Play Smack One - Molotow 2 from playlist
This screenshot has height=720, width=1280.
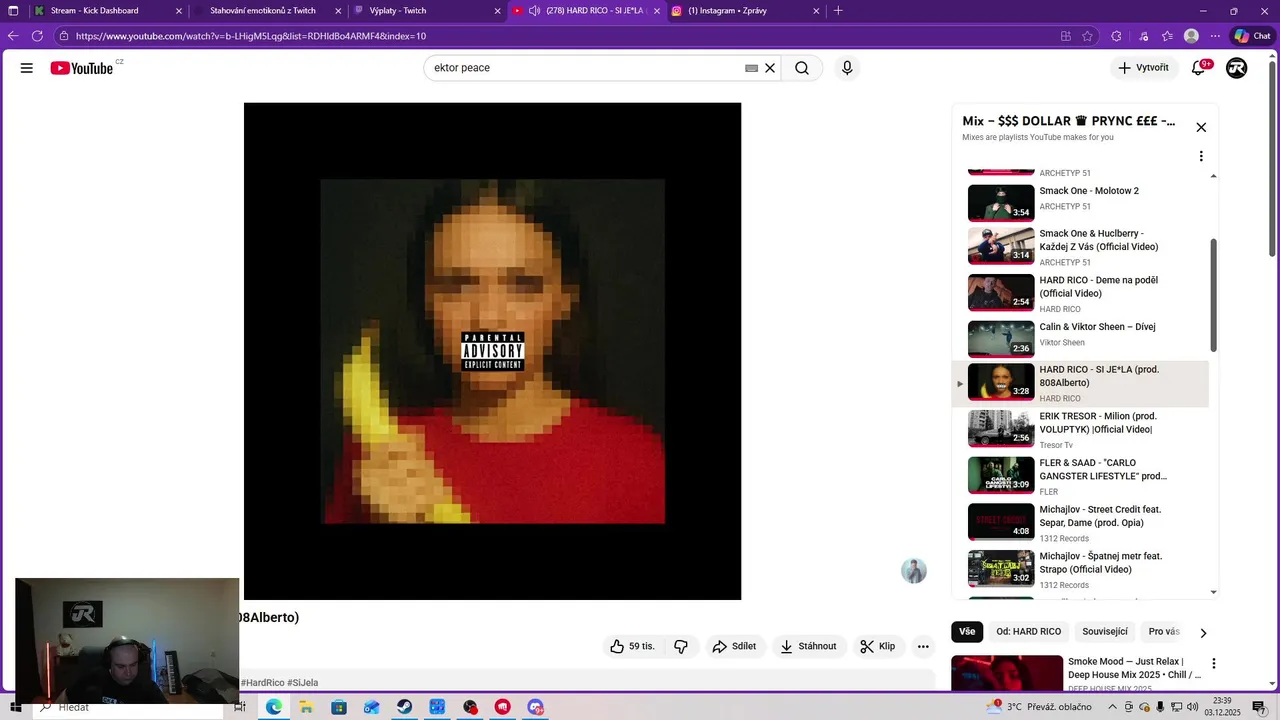click(1080, 201)
